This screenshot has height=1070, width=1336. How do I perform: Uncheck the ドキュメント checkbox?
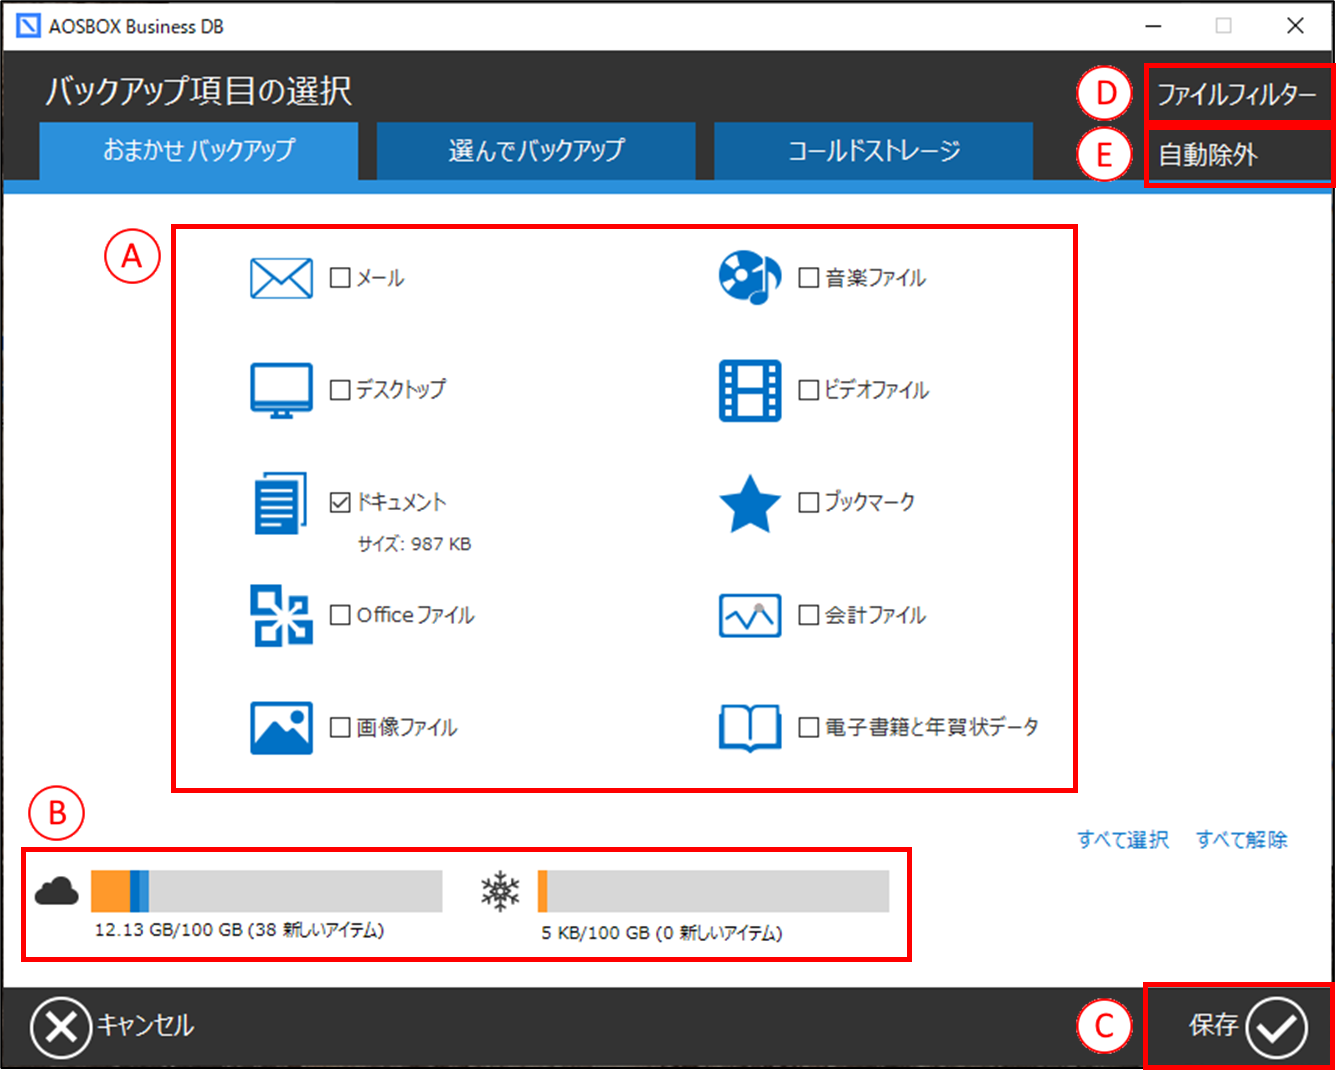pyautogui.click(x=340, y=502)
